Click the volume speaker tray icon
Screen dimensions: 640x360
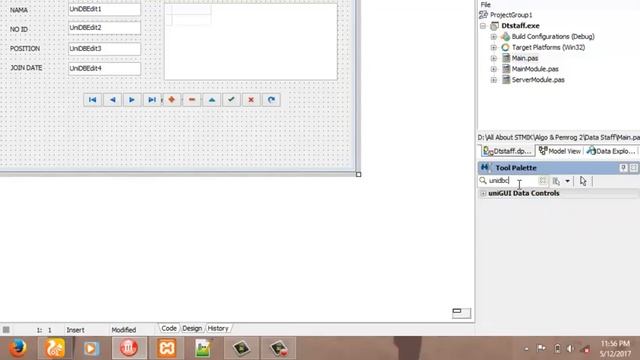pos(571,349)
